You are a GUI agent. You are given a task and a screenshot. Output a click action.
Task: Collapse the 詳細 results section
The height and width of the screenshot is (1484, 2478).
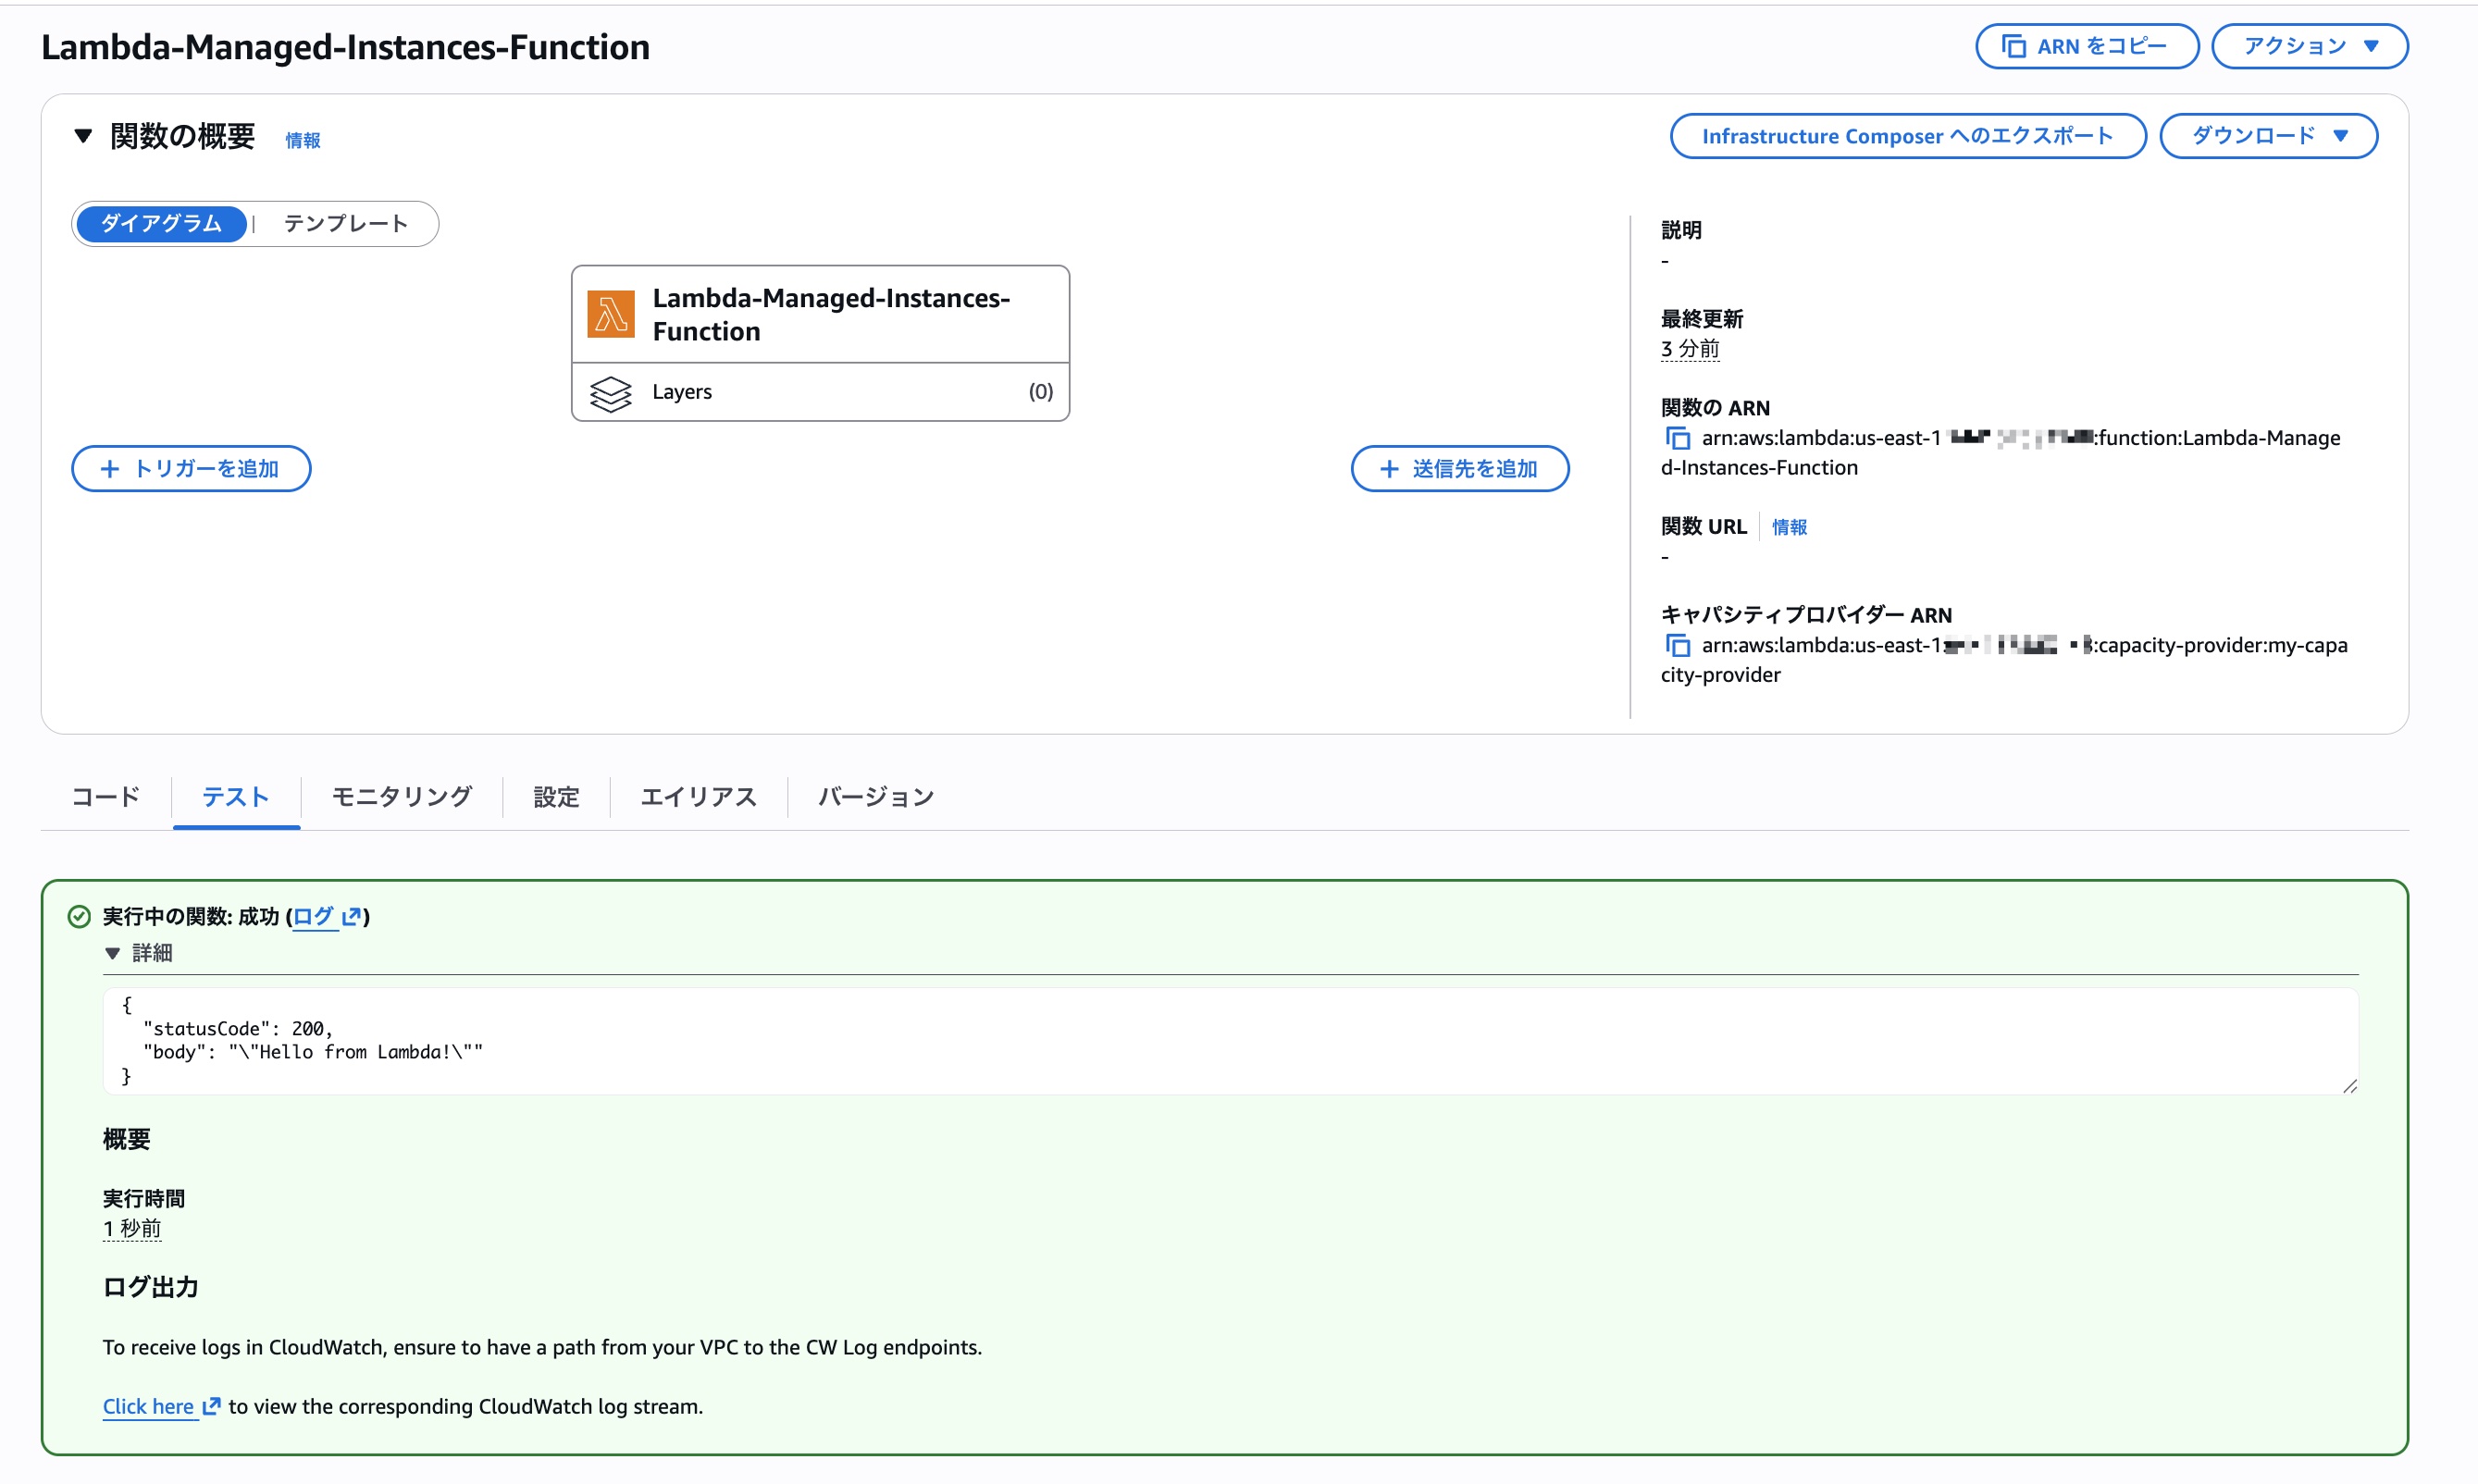pos(112,953)
